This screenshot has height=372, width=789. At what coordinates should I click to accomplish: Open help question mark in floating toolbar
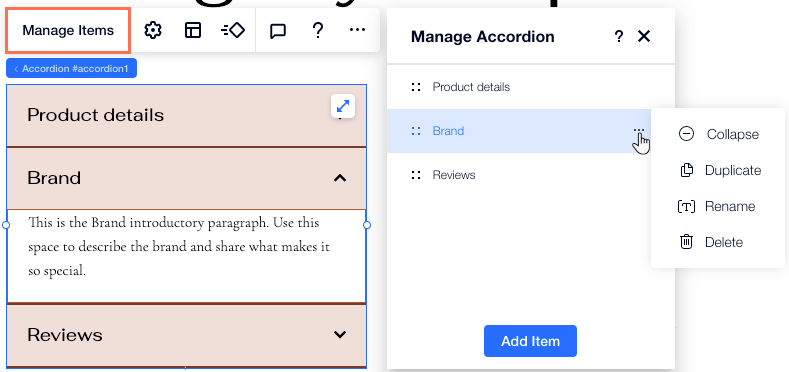(x=318, y=30)
